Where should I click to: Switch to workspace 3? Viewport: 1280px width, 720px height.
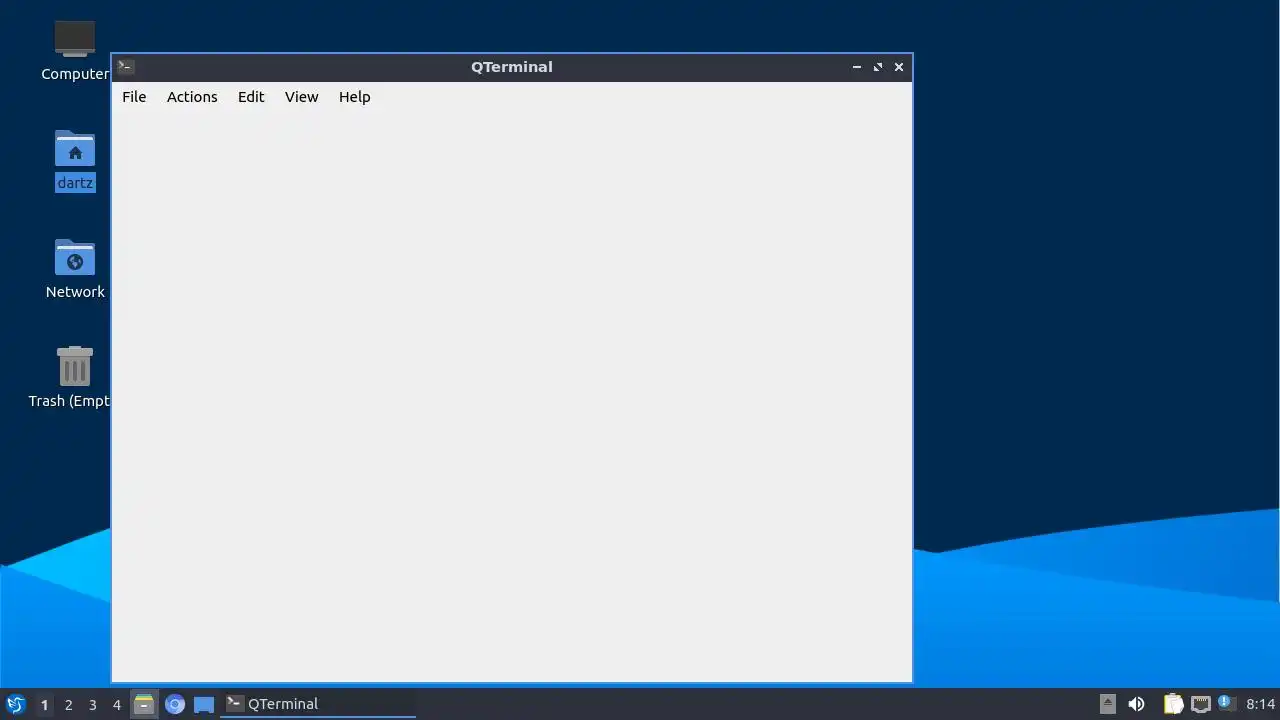(93, 705)
